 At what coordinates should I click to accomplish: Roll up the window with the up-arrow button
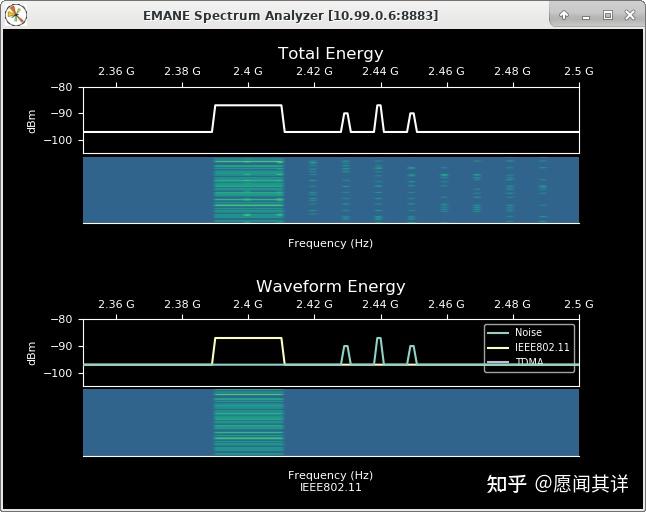(x=564, y=16)
